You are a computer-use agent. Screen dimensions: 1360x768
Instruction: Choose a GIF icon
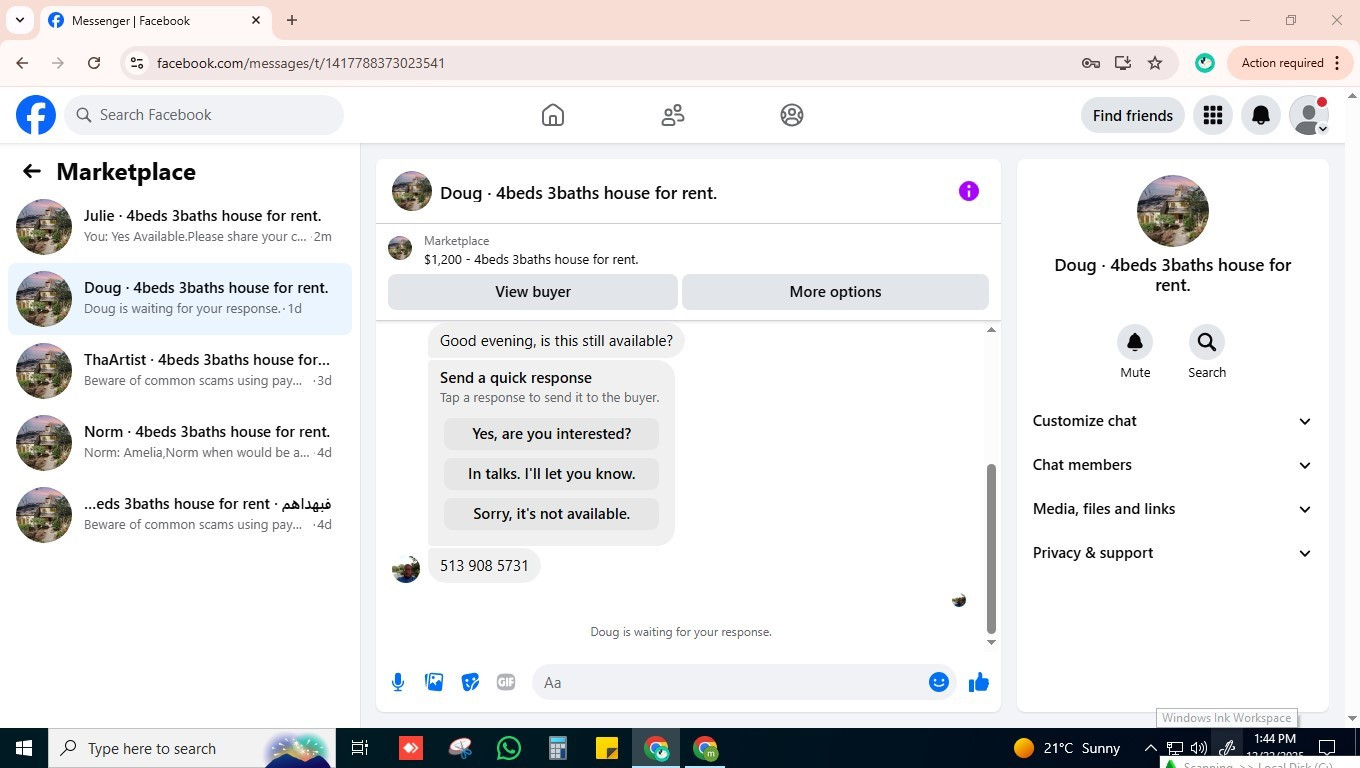(506, 682)
